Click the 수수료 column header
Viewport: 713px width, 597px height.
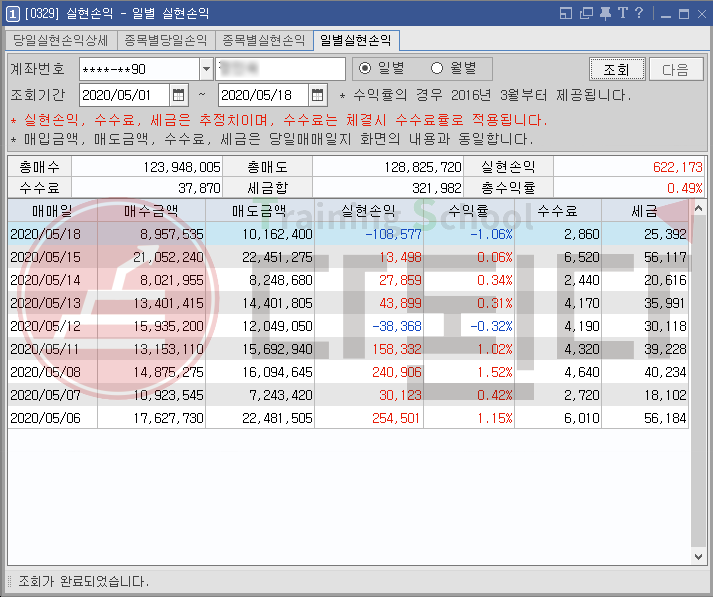558,211
